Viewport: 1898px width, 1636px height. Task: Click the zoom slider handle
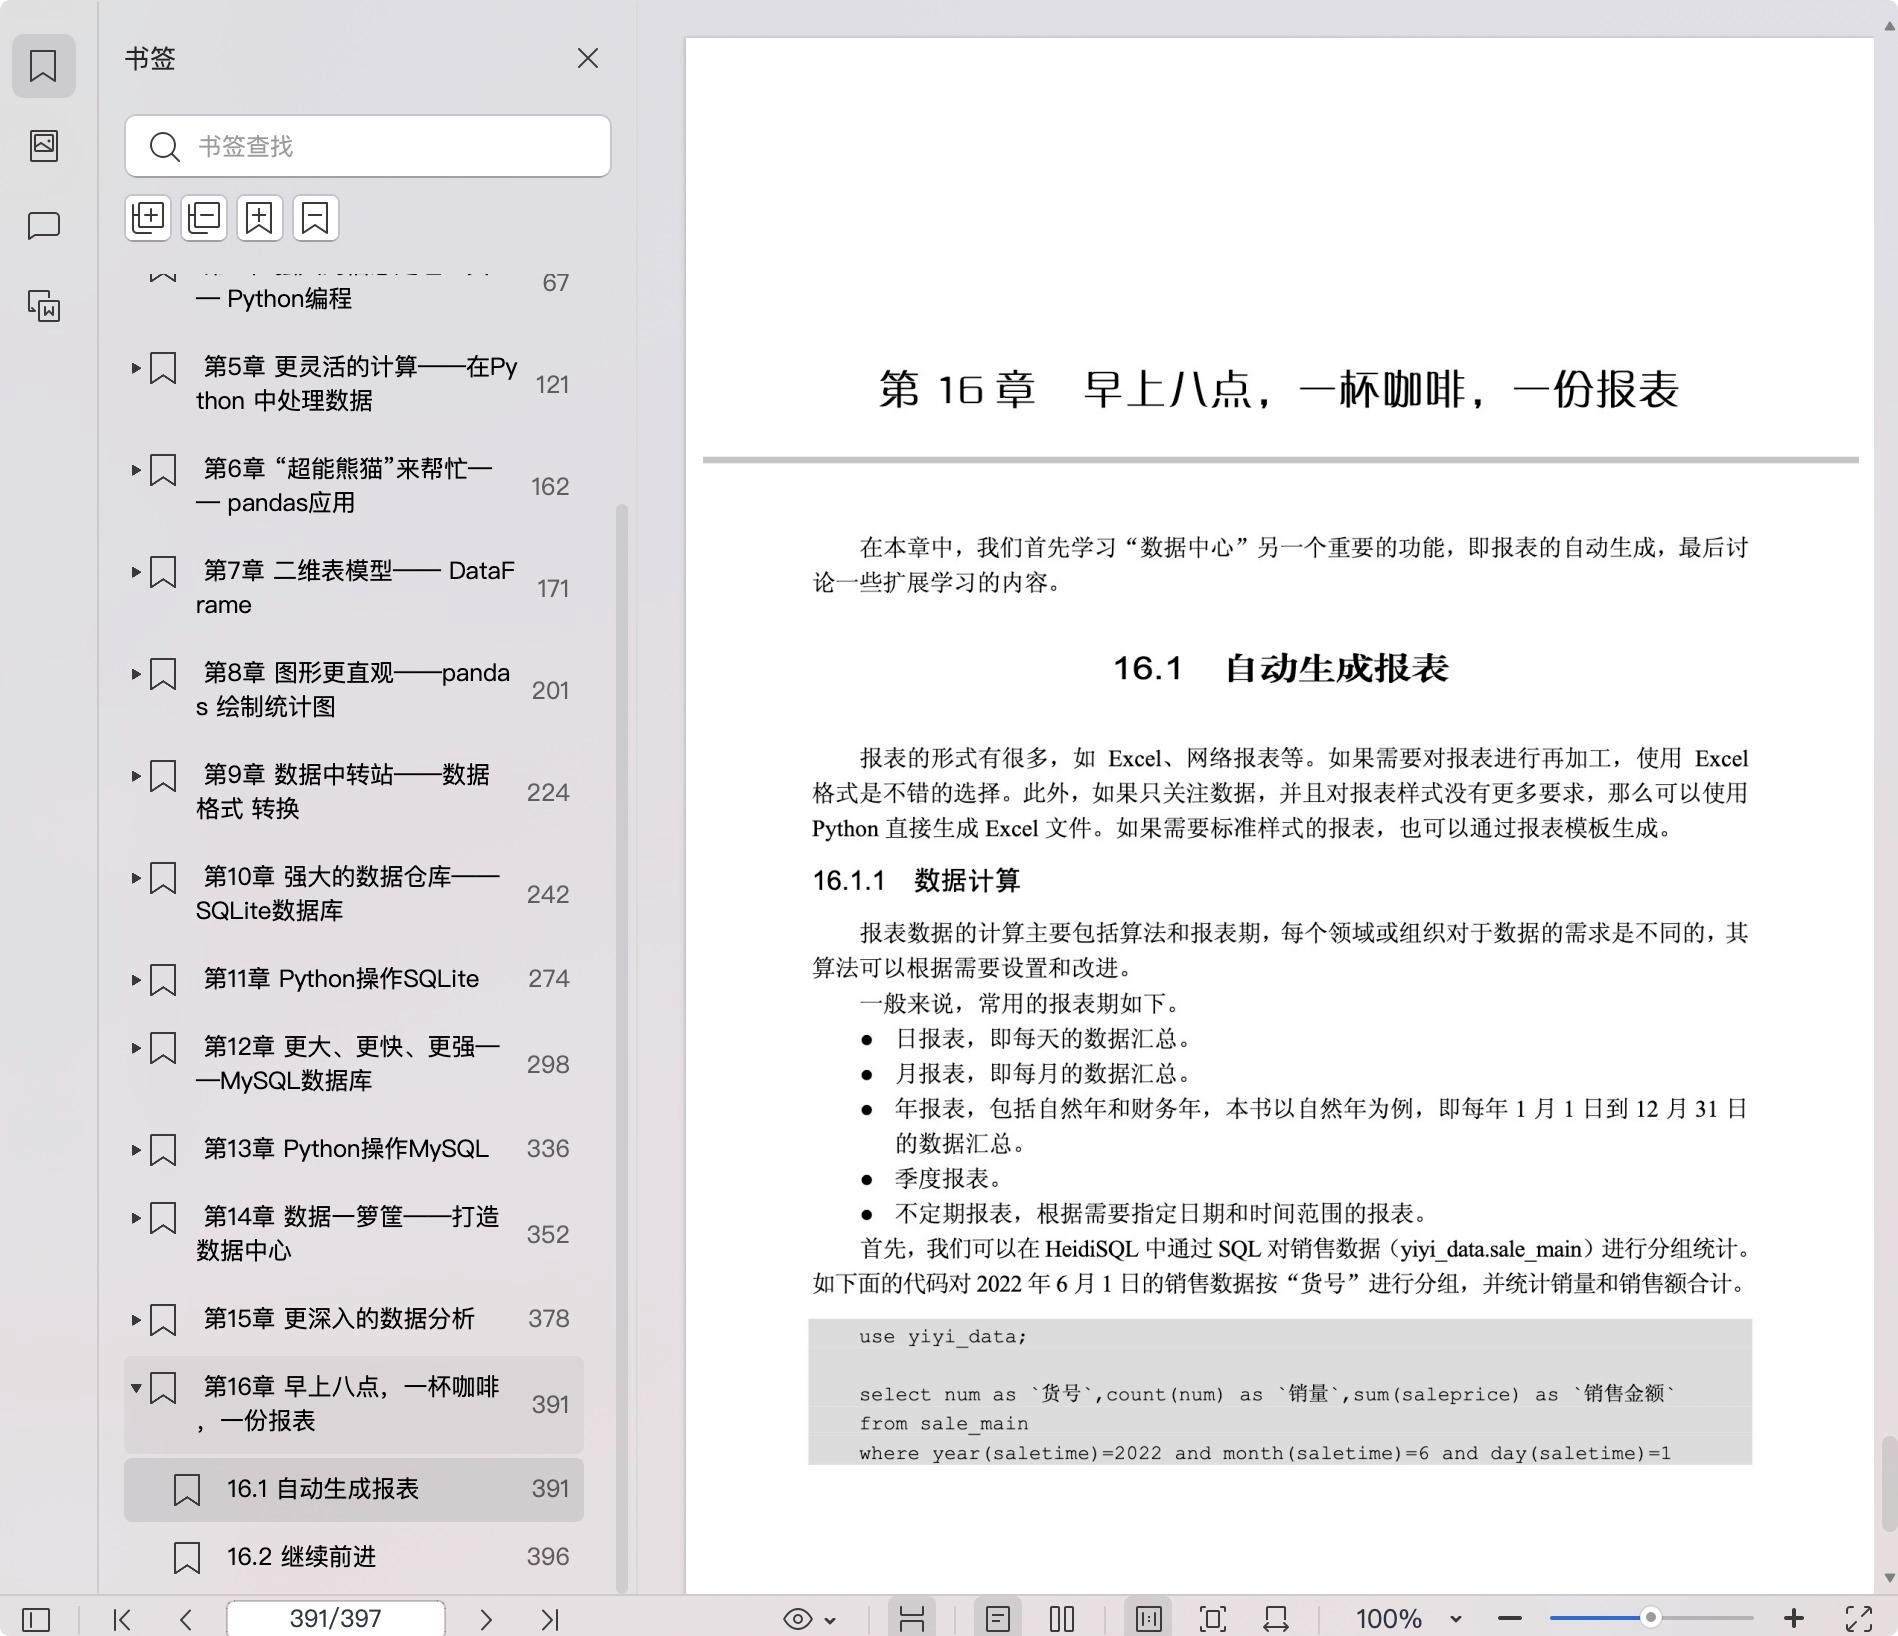click(x=1651, y=1617)
